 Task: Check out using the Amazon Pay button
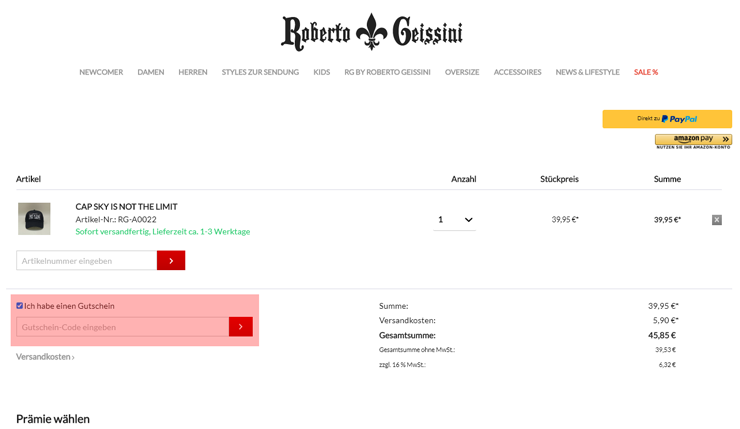coord(693,141)
